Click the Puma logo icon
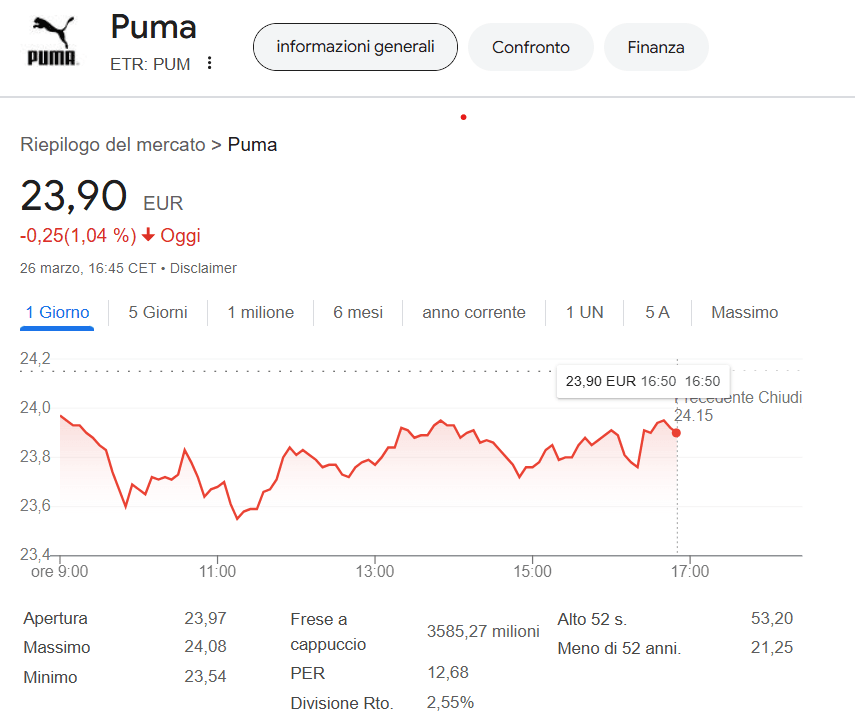Image resolution: width=855 pixels, height=723 pixels. pos(48,42)
